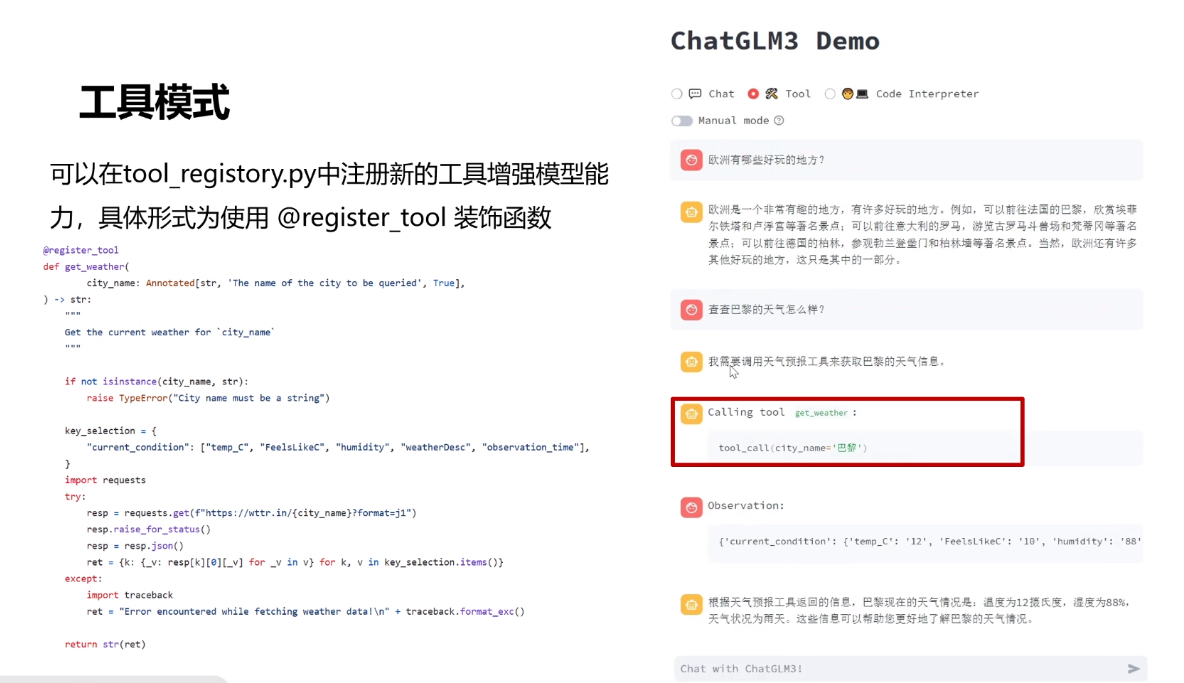This screenshot has width=1184, height=683.
Task: Click the wttr.in URL request line
Action: (x=251, y=512)
